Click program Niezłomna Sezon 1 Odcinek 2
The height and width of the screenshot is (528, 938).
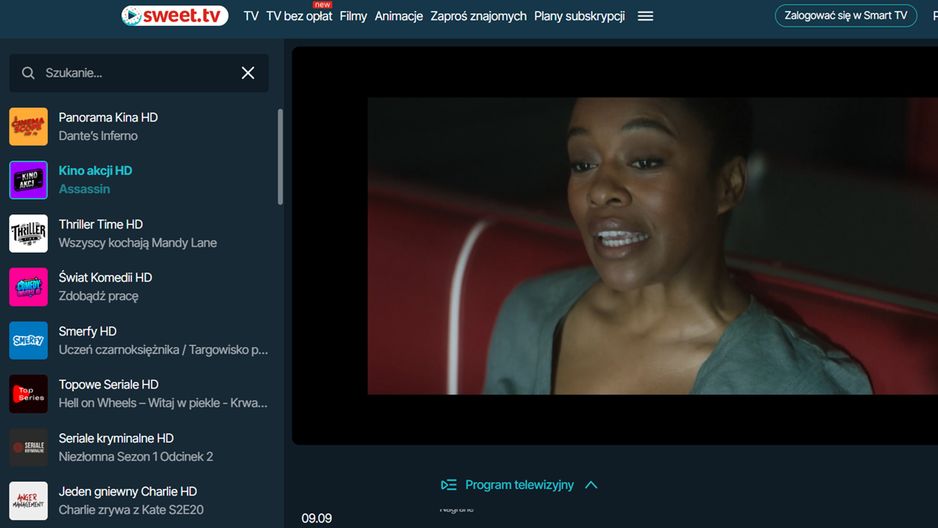click(136, 457)
